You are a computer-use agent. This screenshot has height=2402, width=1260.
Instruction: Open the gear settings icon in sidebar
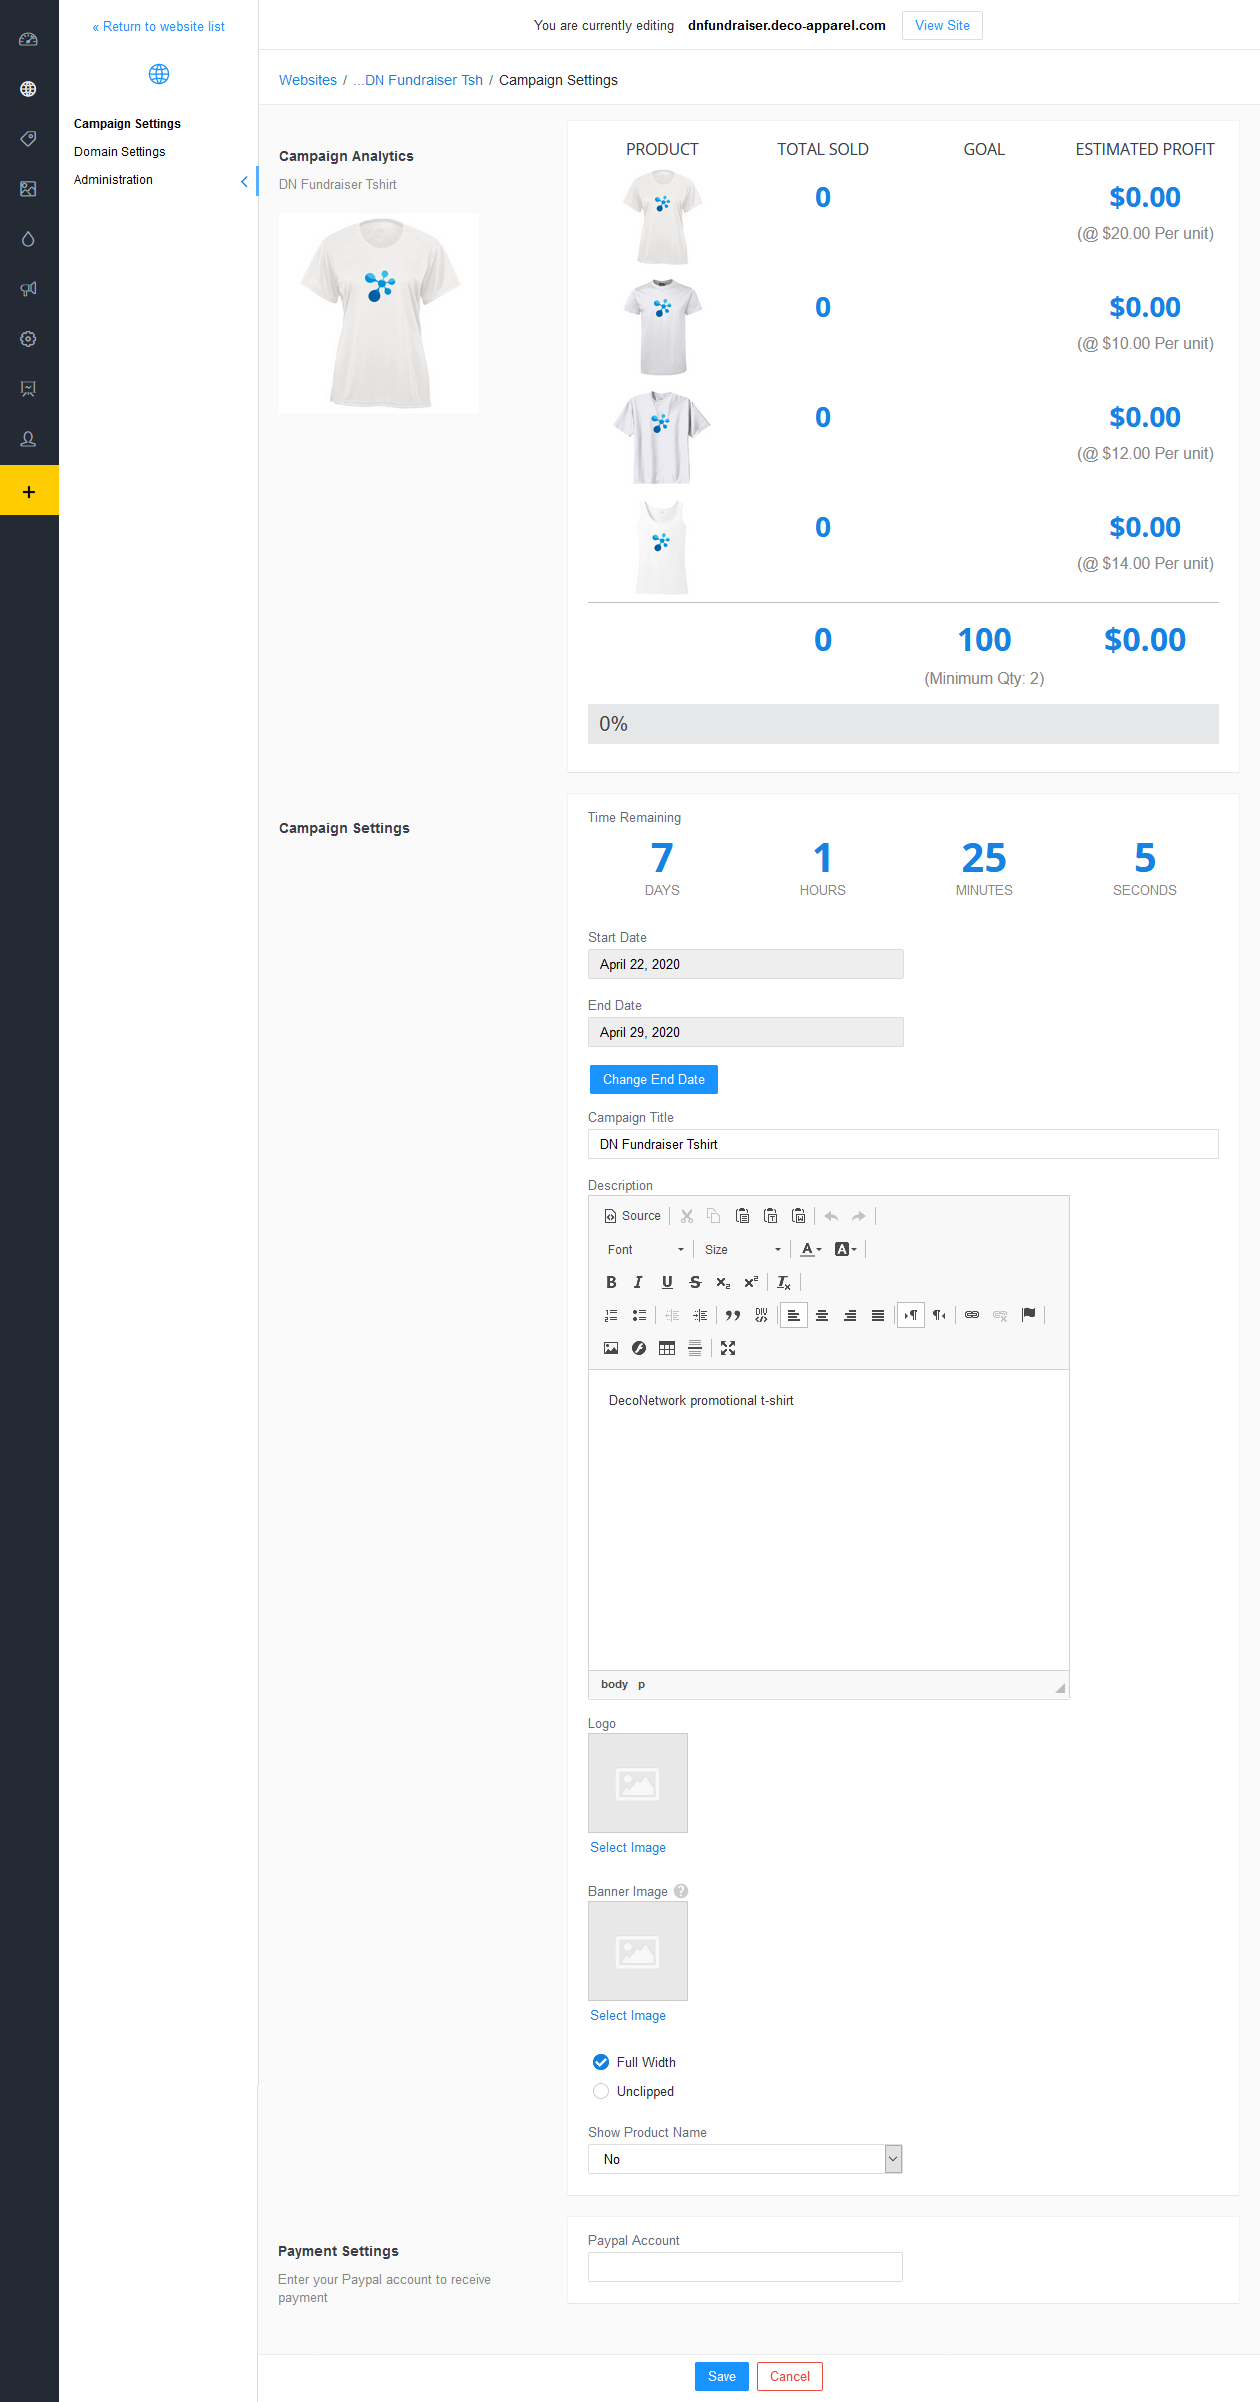(x=28, y=339)
